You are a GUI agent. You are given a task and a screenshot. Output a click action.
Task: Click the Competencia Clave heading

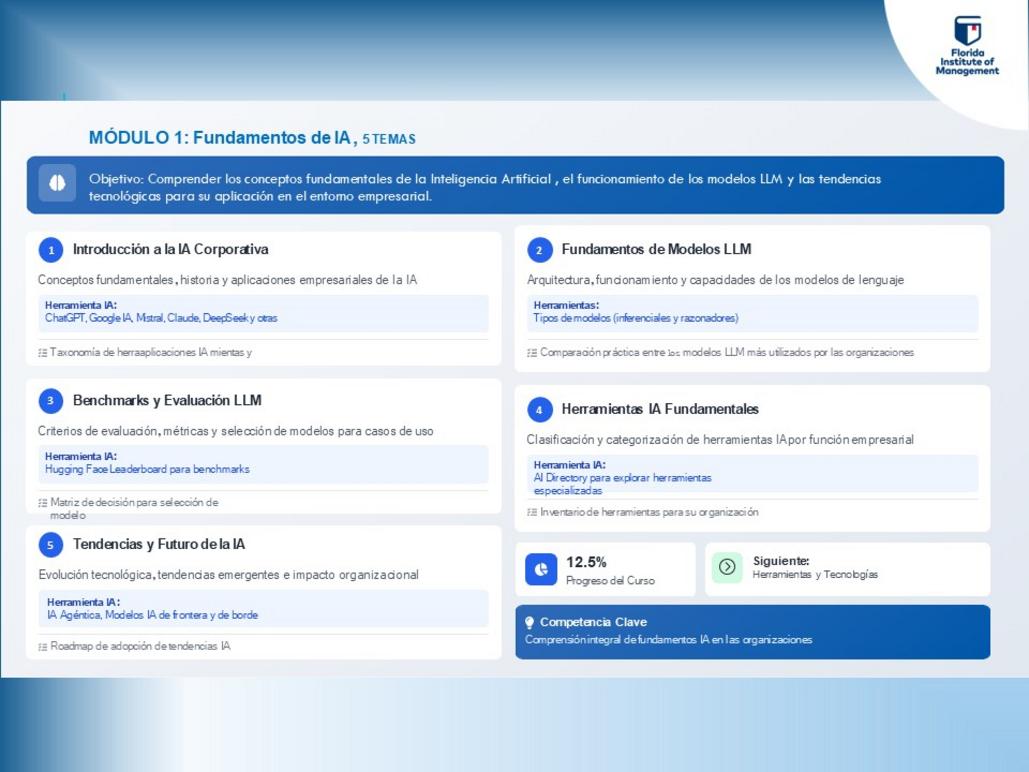tap(593, 622)
